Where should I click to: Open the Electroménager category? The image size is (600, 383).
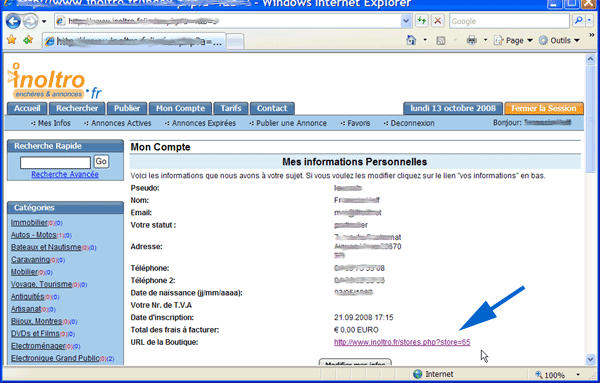[x=38, y=346]
